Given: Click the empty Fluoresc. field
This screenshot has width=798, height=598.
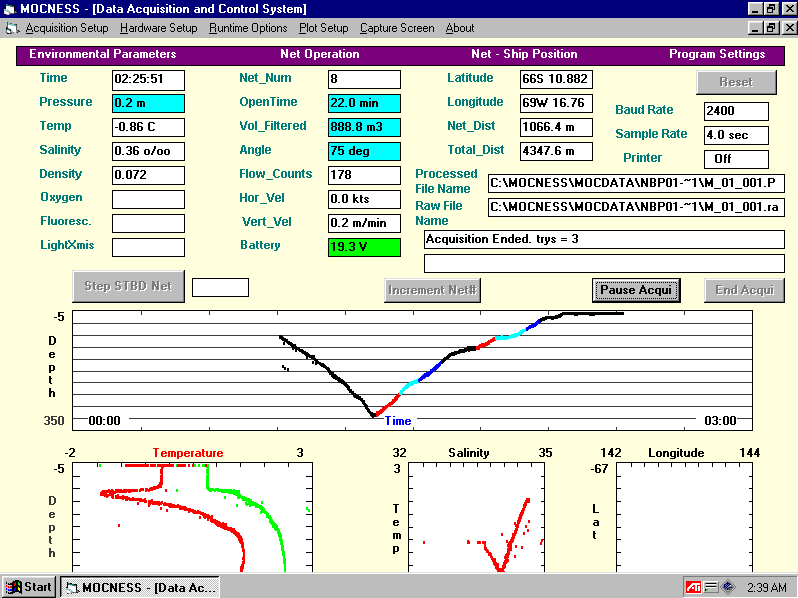Looking at the screenshot, I should [148, 223].
